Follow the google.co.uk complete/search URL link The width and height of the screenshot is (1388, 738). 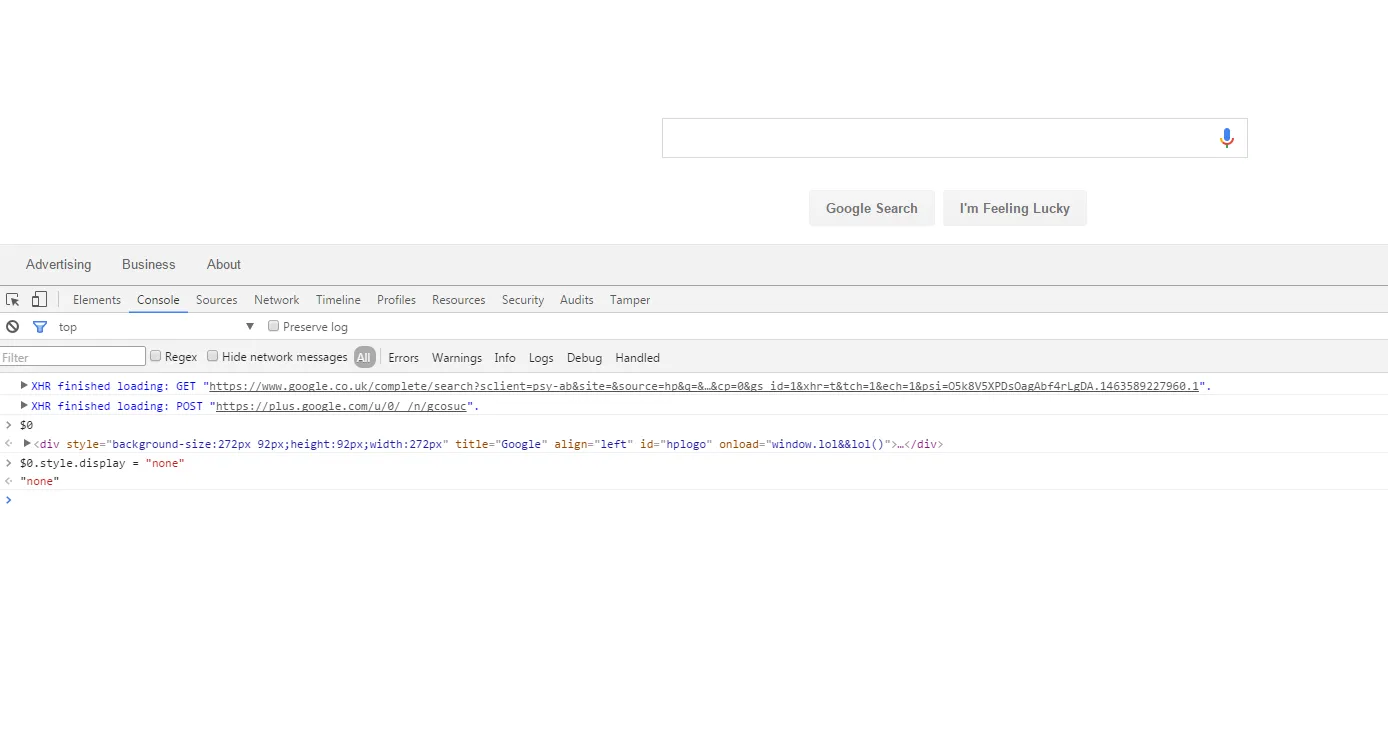(704, 386)
